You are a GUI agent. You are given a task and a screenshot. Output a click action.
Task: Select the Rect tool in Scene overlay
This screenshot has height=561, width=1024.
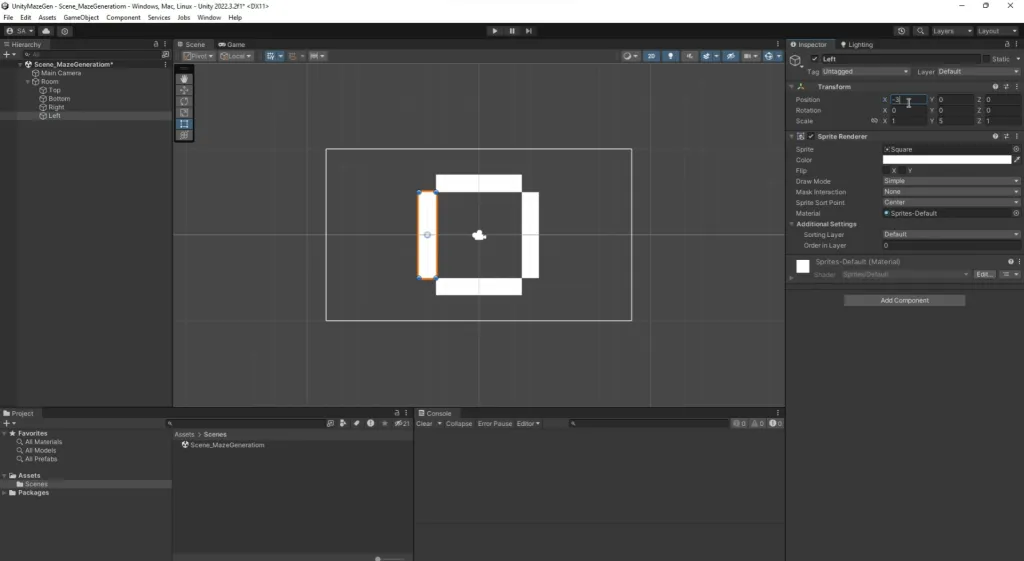184,124
